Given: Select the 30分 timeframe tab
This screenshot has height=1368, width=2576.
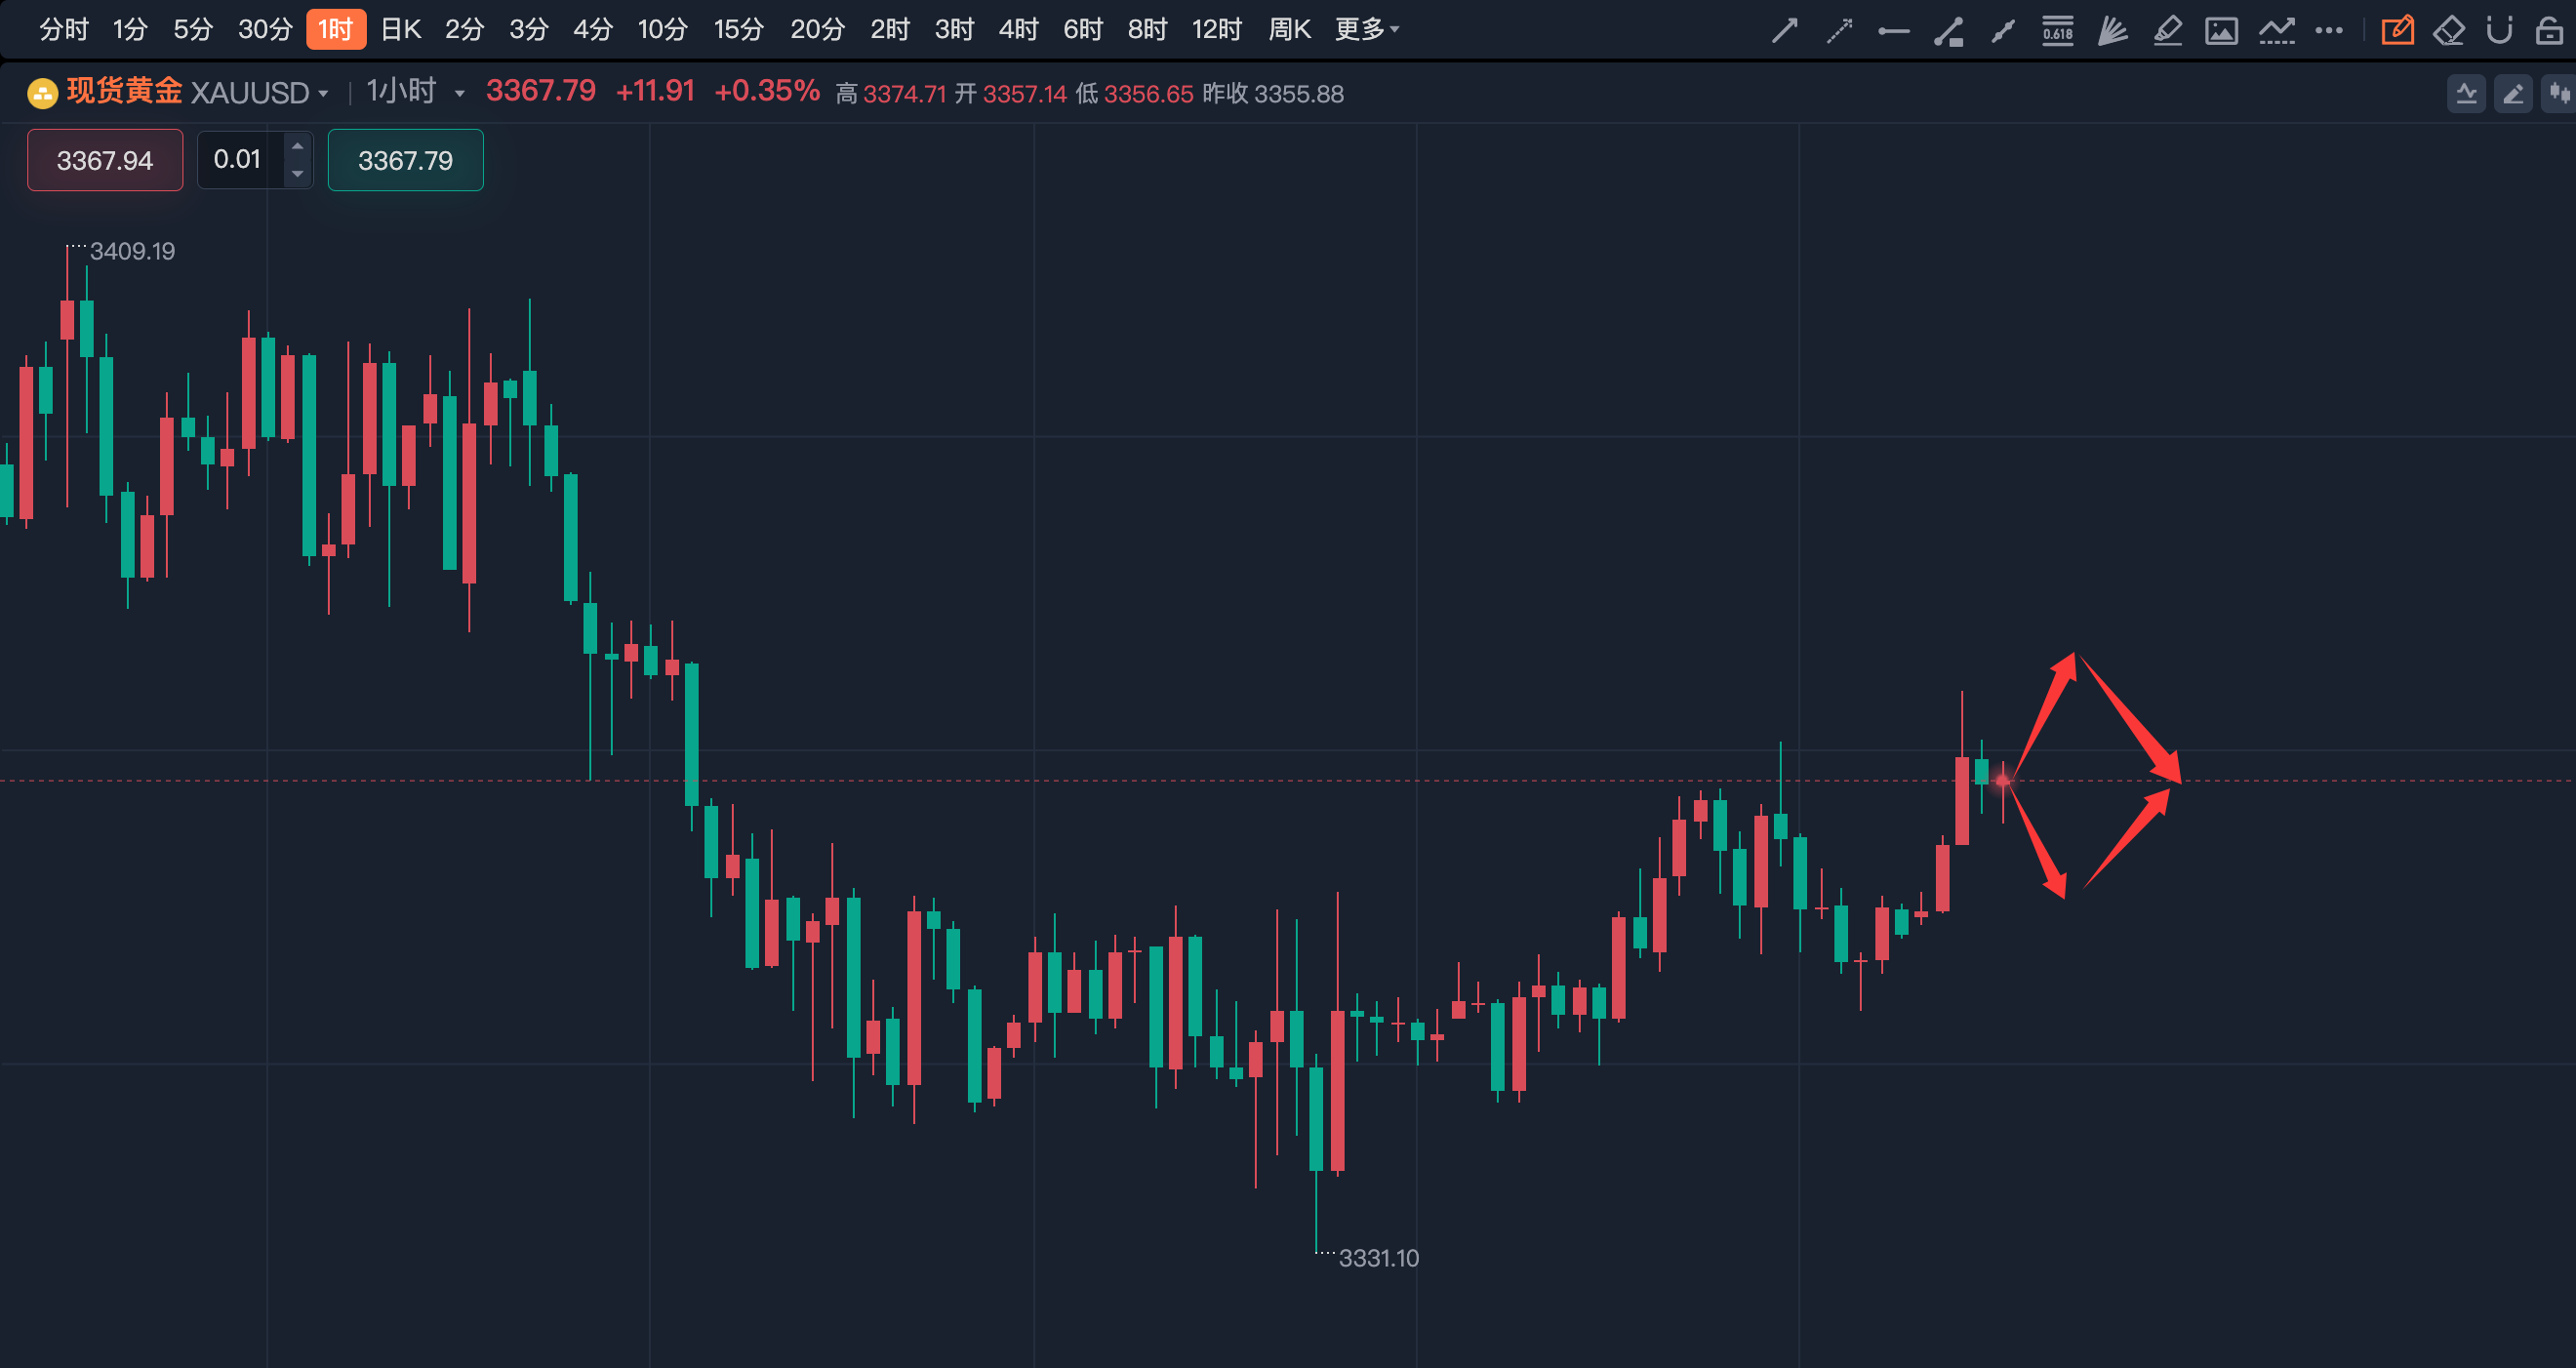Looking at the screenshot, I should pyautogui.click(x=264, y=30).
